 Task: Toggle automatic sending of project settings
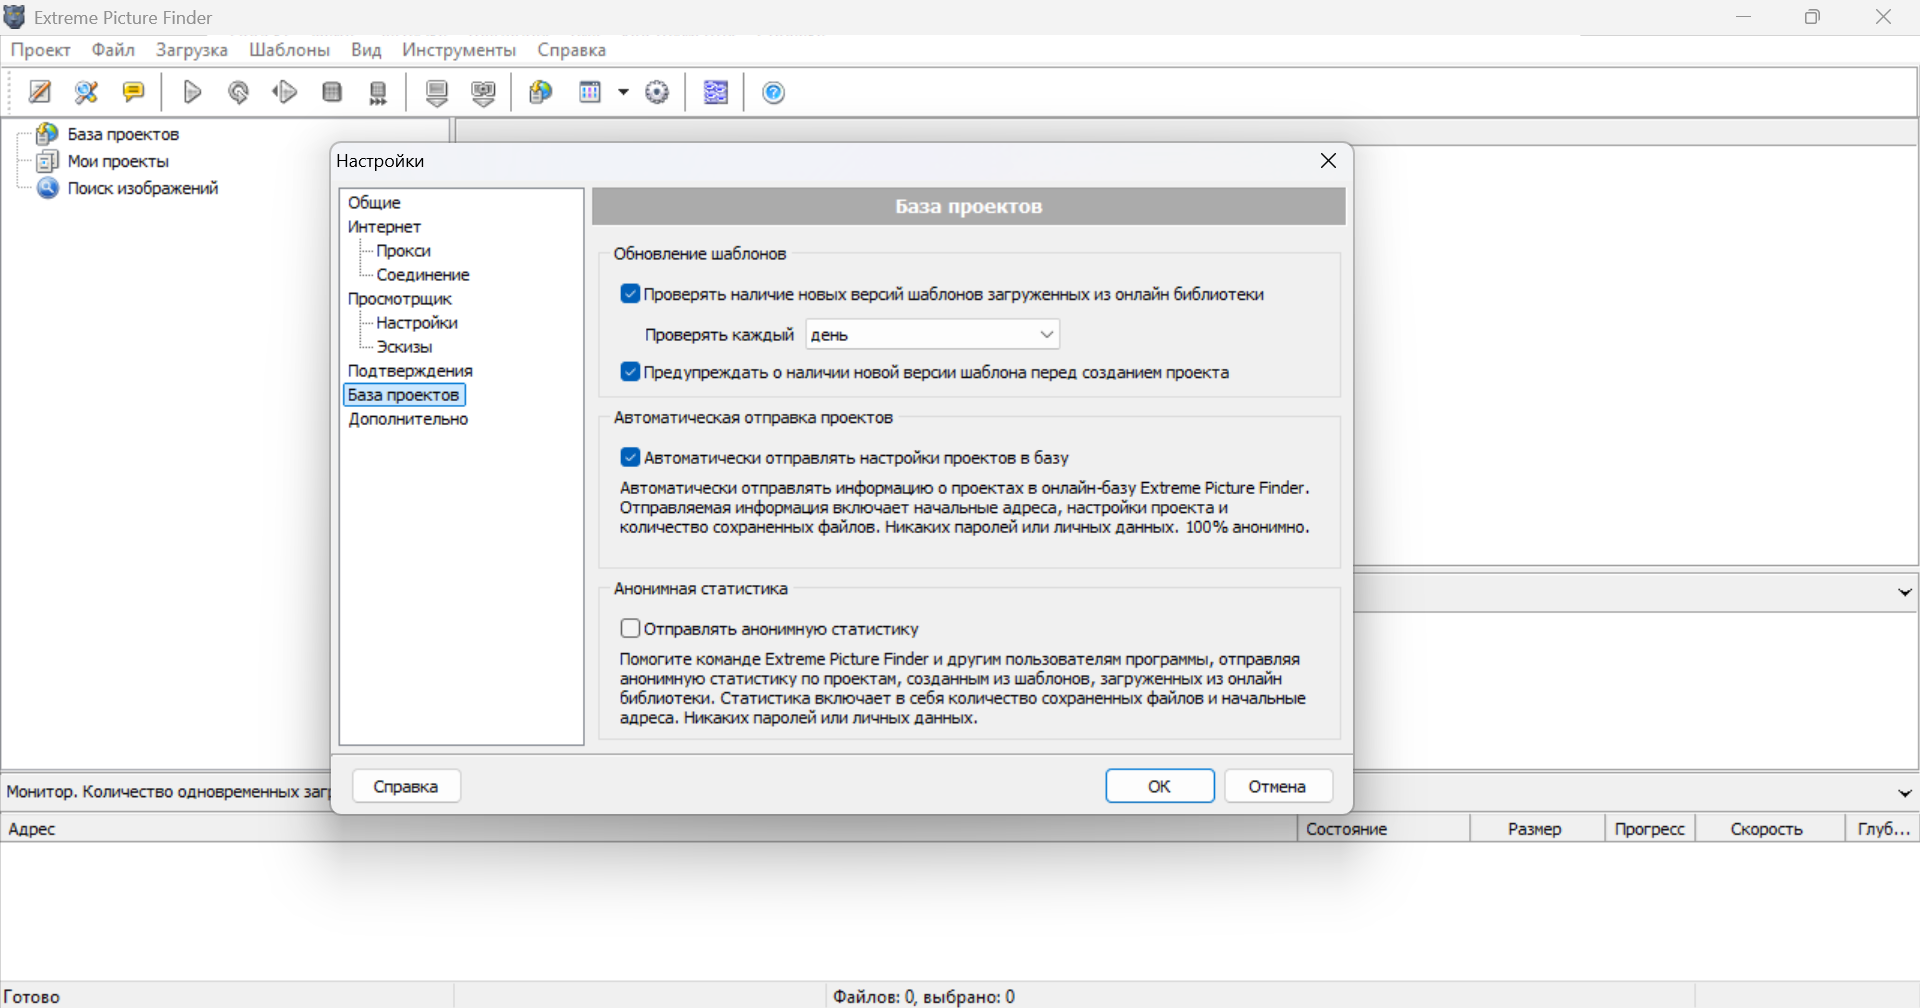[x=630, y=457]
